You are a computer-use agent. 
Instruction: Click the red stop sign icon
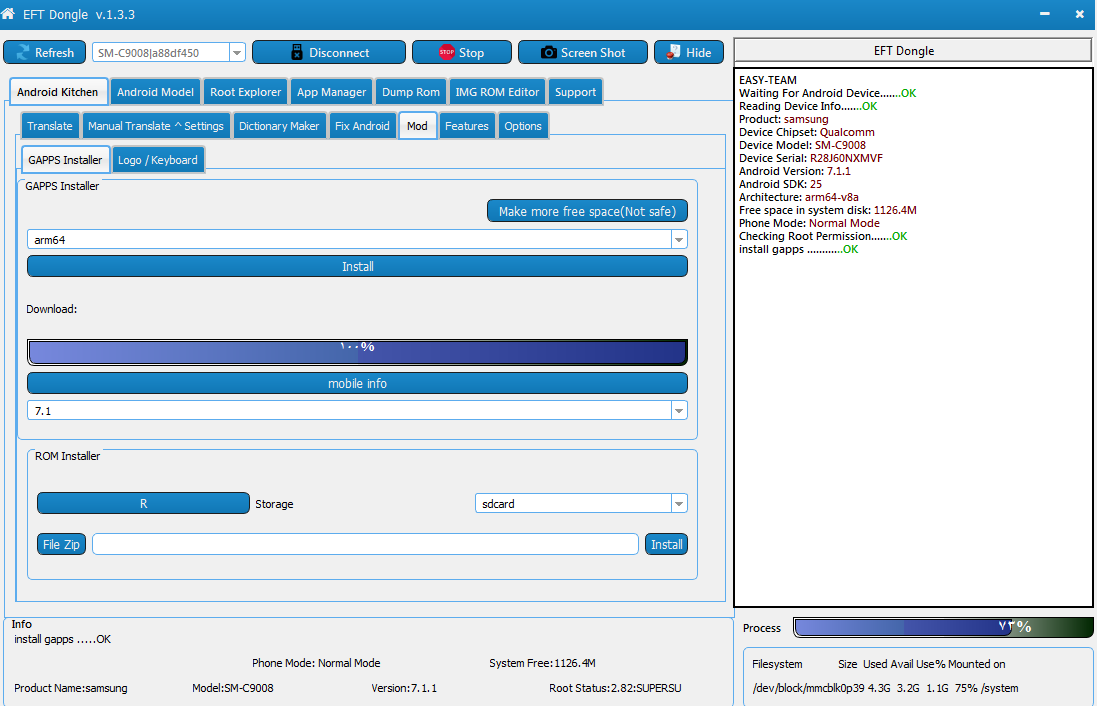click(x=446, y=52)
